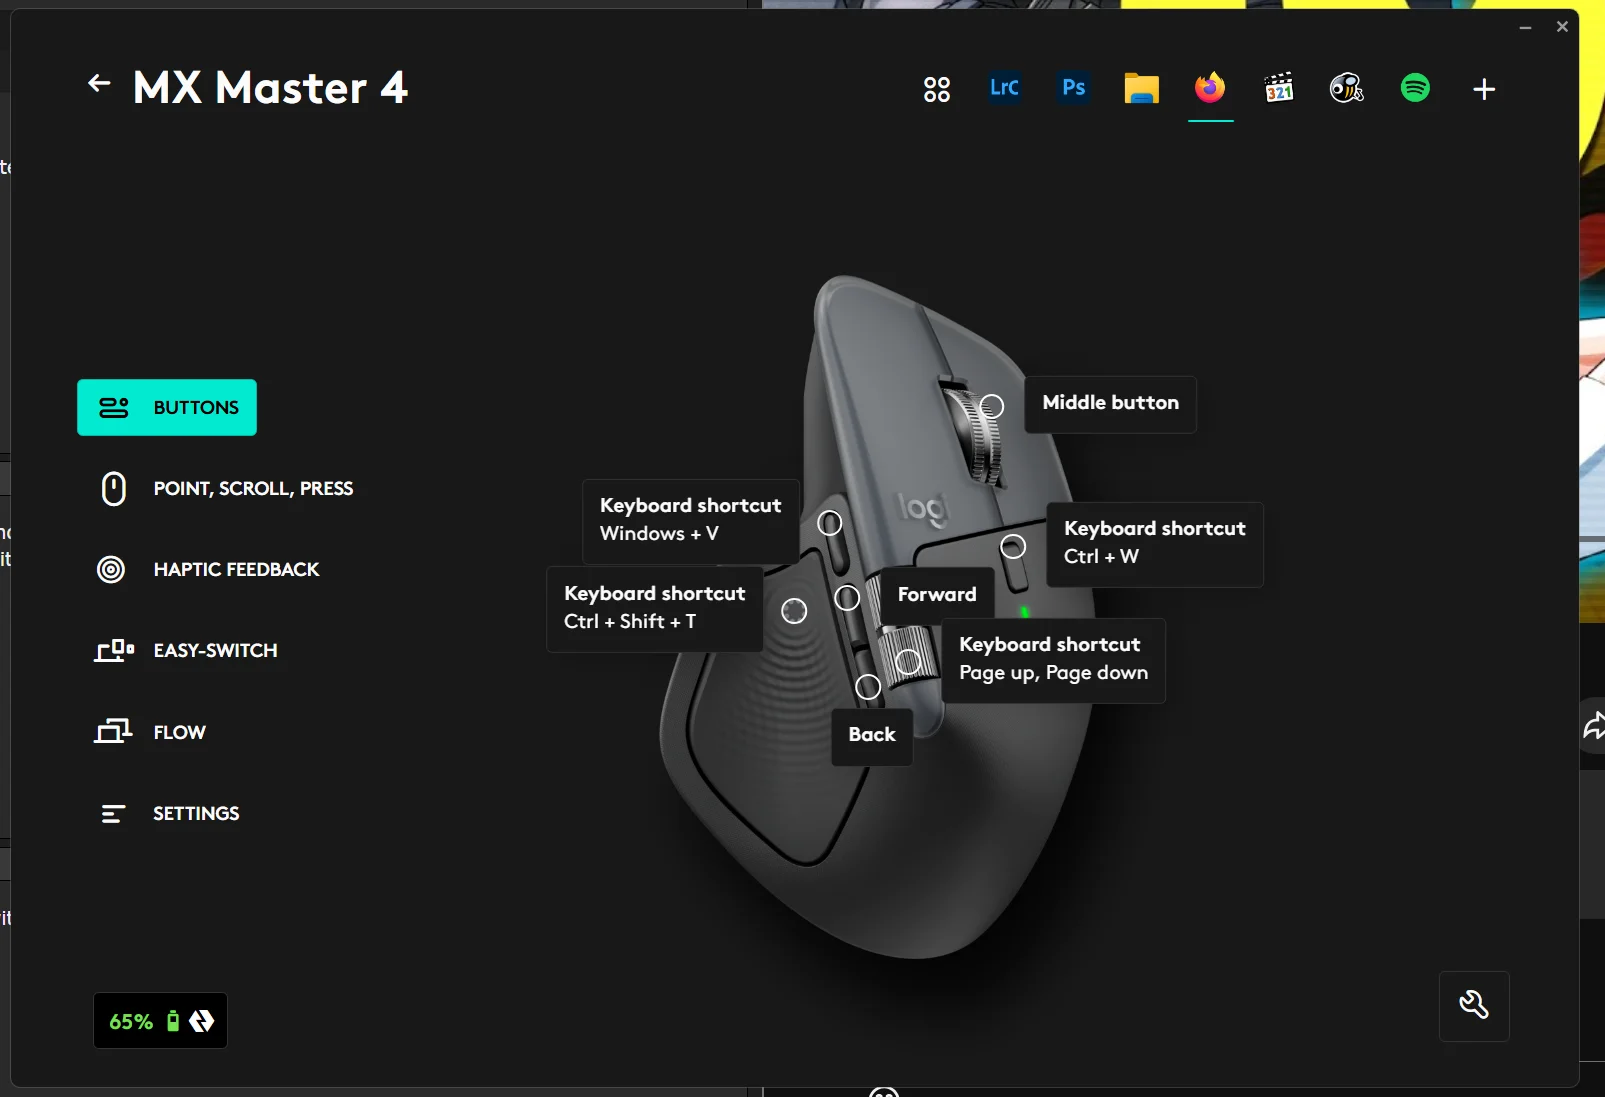Select the forward side button hotspot circle

[x=847, y=598]
